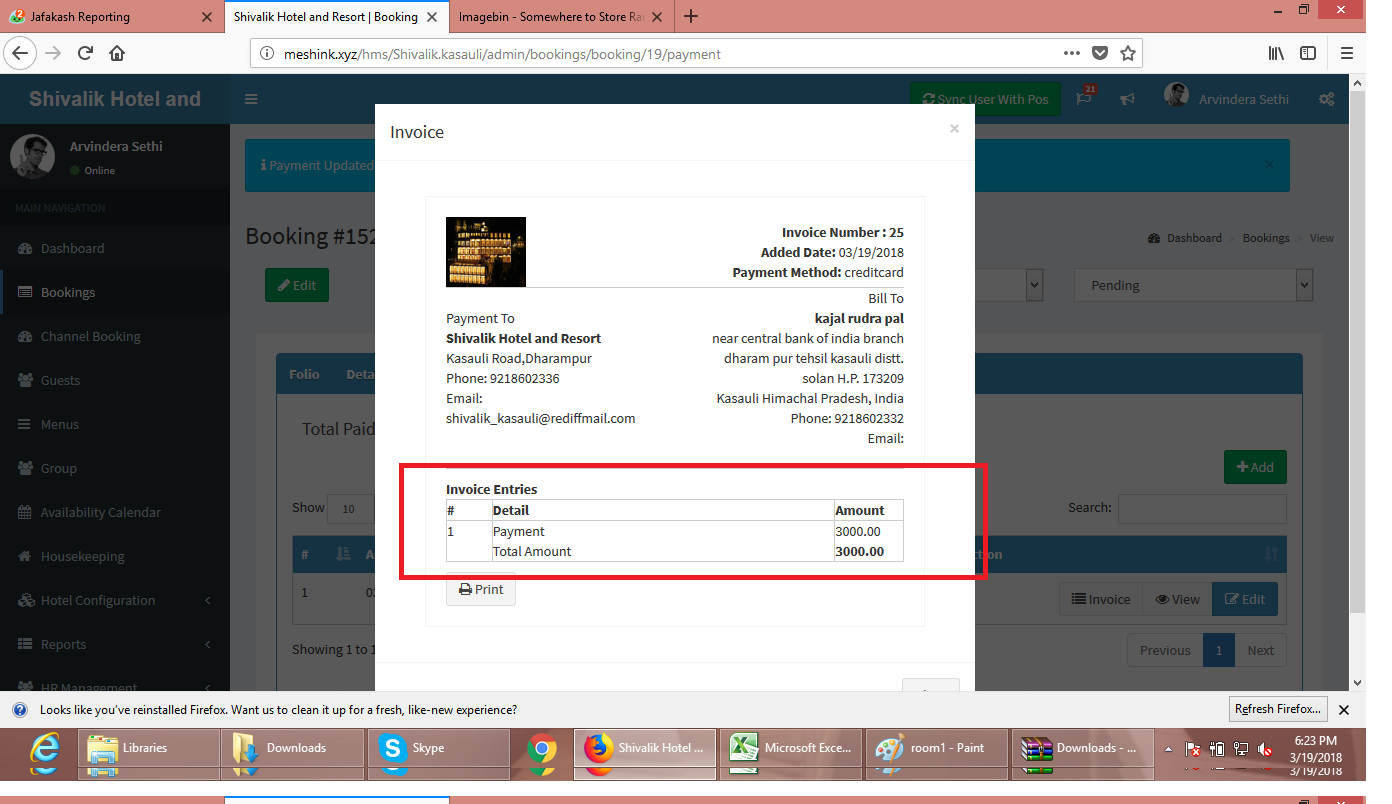Open Bookings in sidebar
Image resolution: width=1392 pixels, height=804 pixels.
[115, 292]
